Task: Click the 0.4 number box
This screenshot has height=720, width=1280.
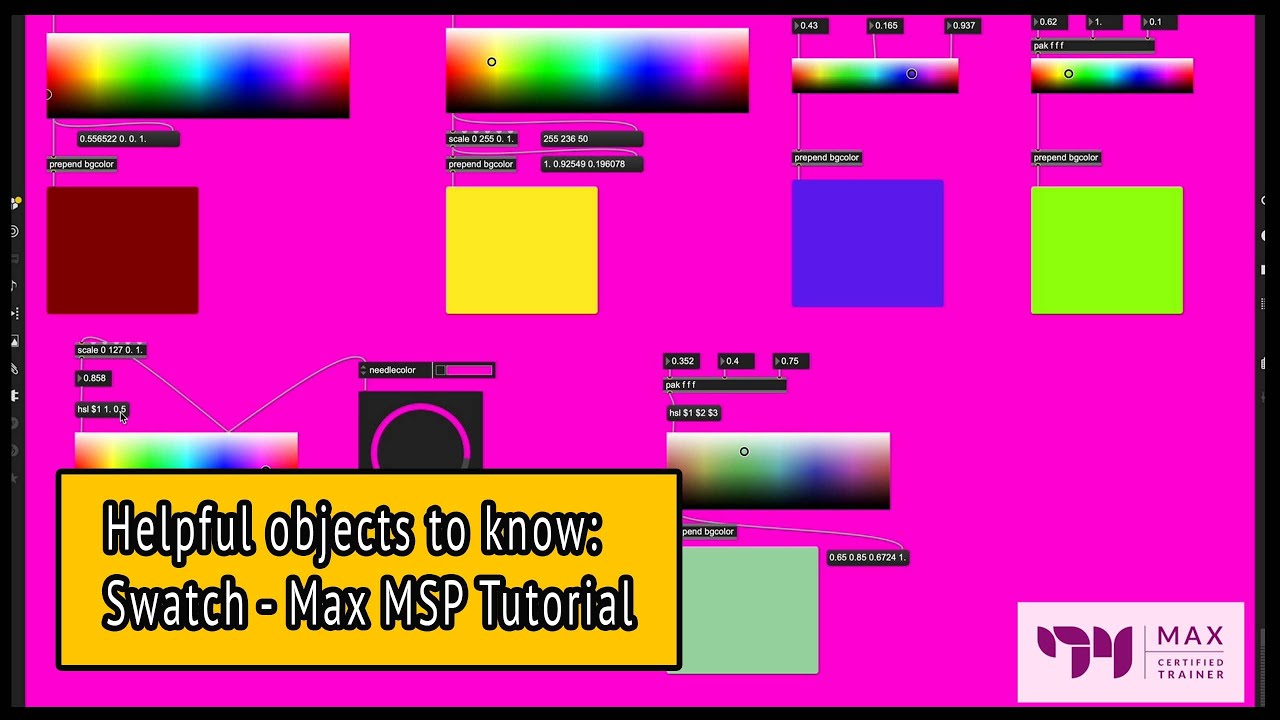Action: pos(736,361)
